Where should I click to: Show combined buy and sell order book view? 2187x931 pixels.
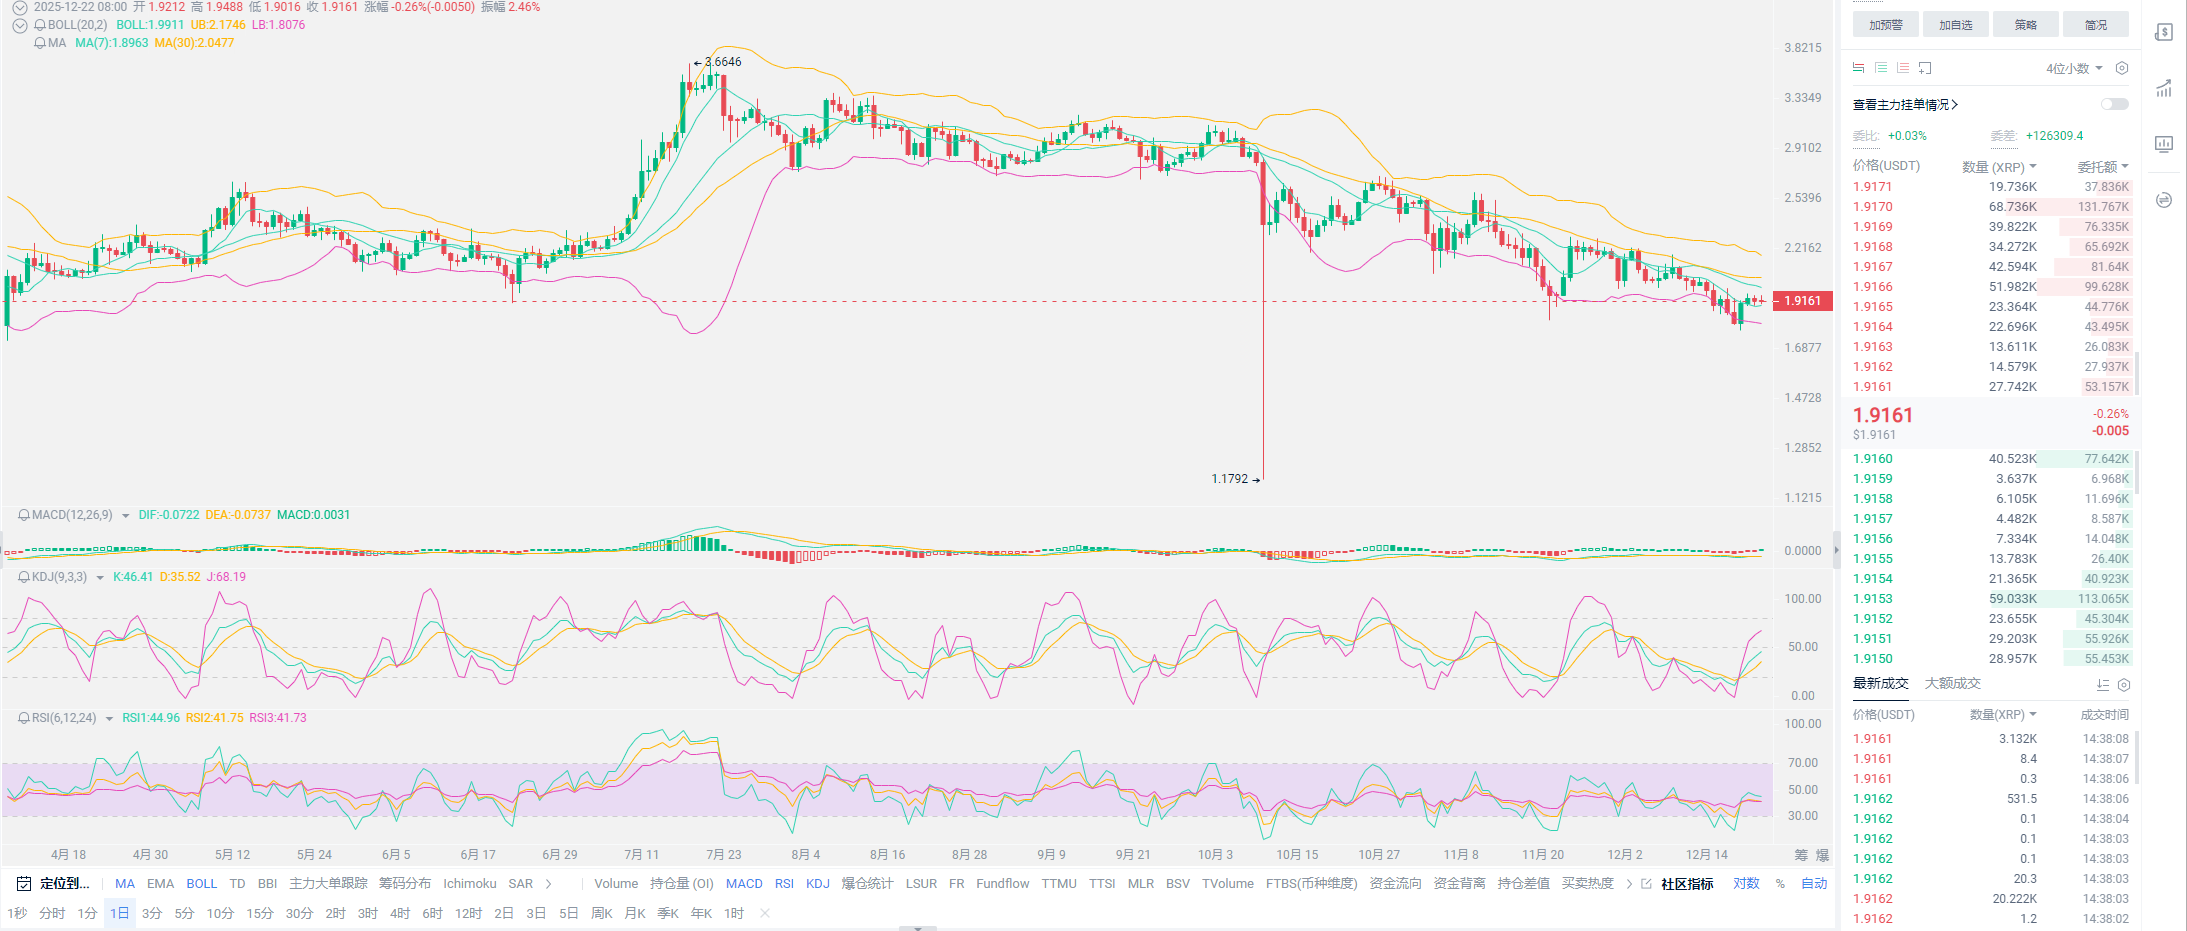[x=1858, y=68]
